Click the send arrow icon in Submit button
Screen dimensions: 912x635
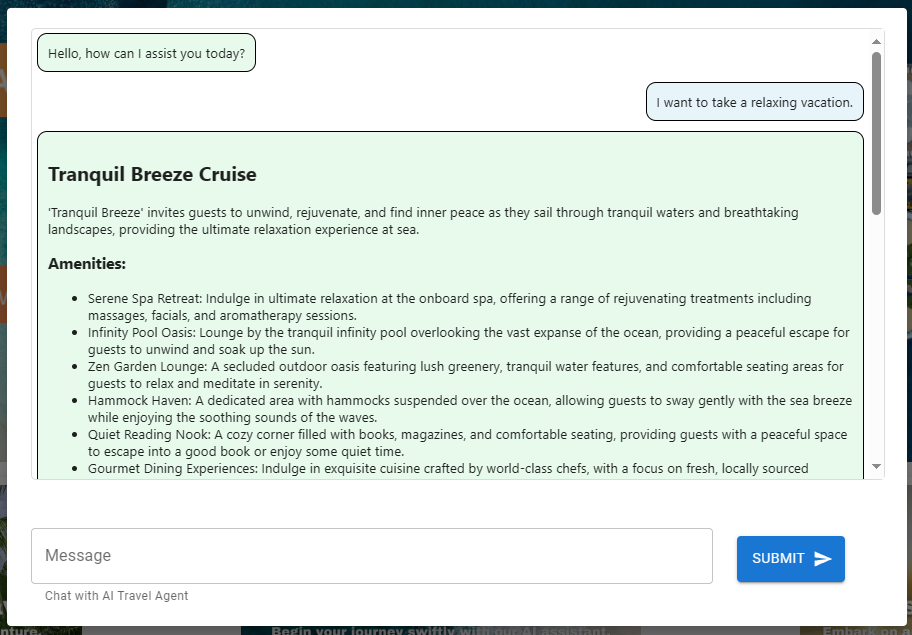point(823,559)
